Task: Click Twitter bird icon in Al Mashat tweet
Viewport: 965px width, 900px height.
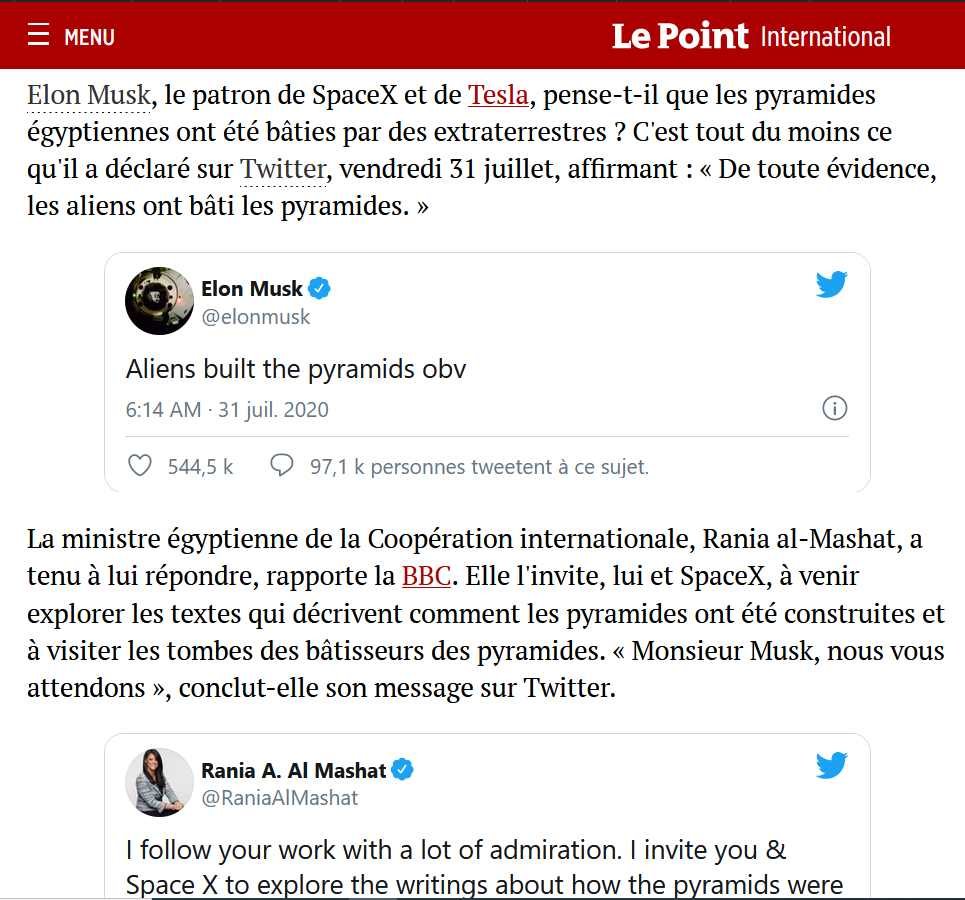Action: 831,766
